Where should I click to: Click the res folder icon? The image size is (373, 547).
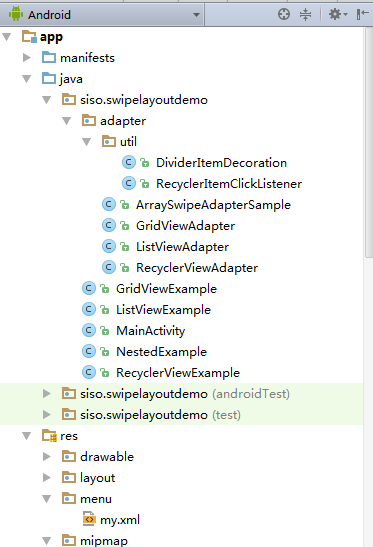coord(49,436)
